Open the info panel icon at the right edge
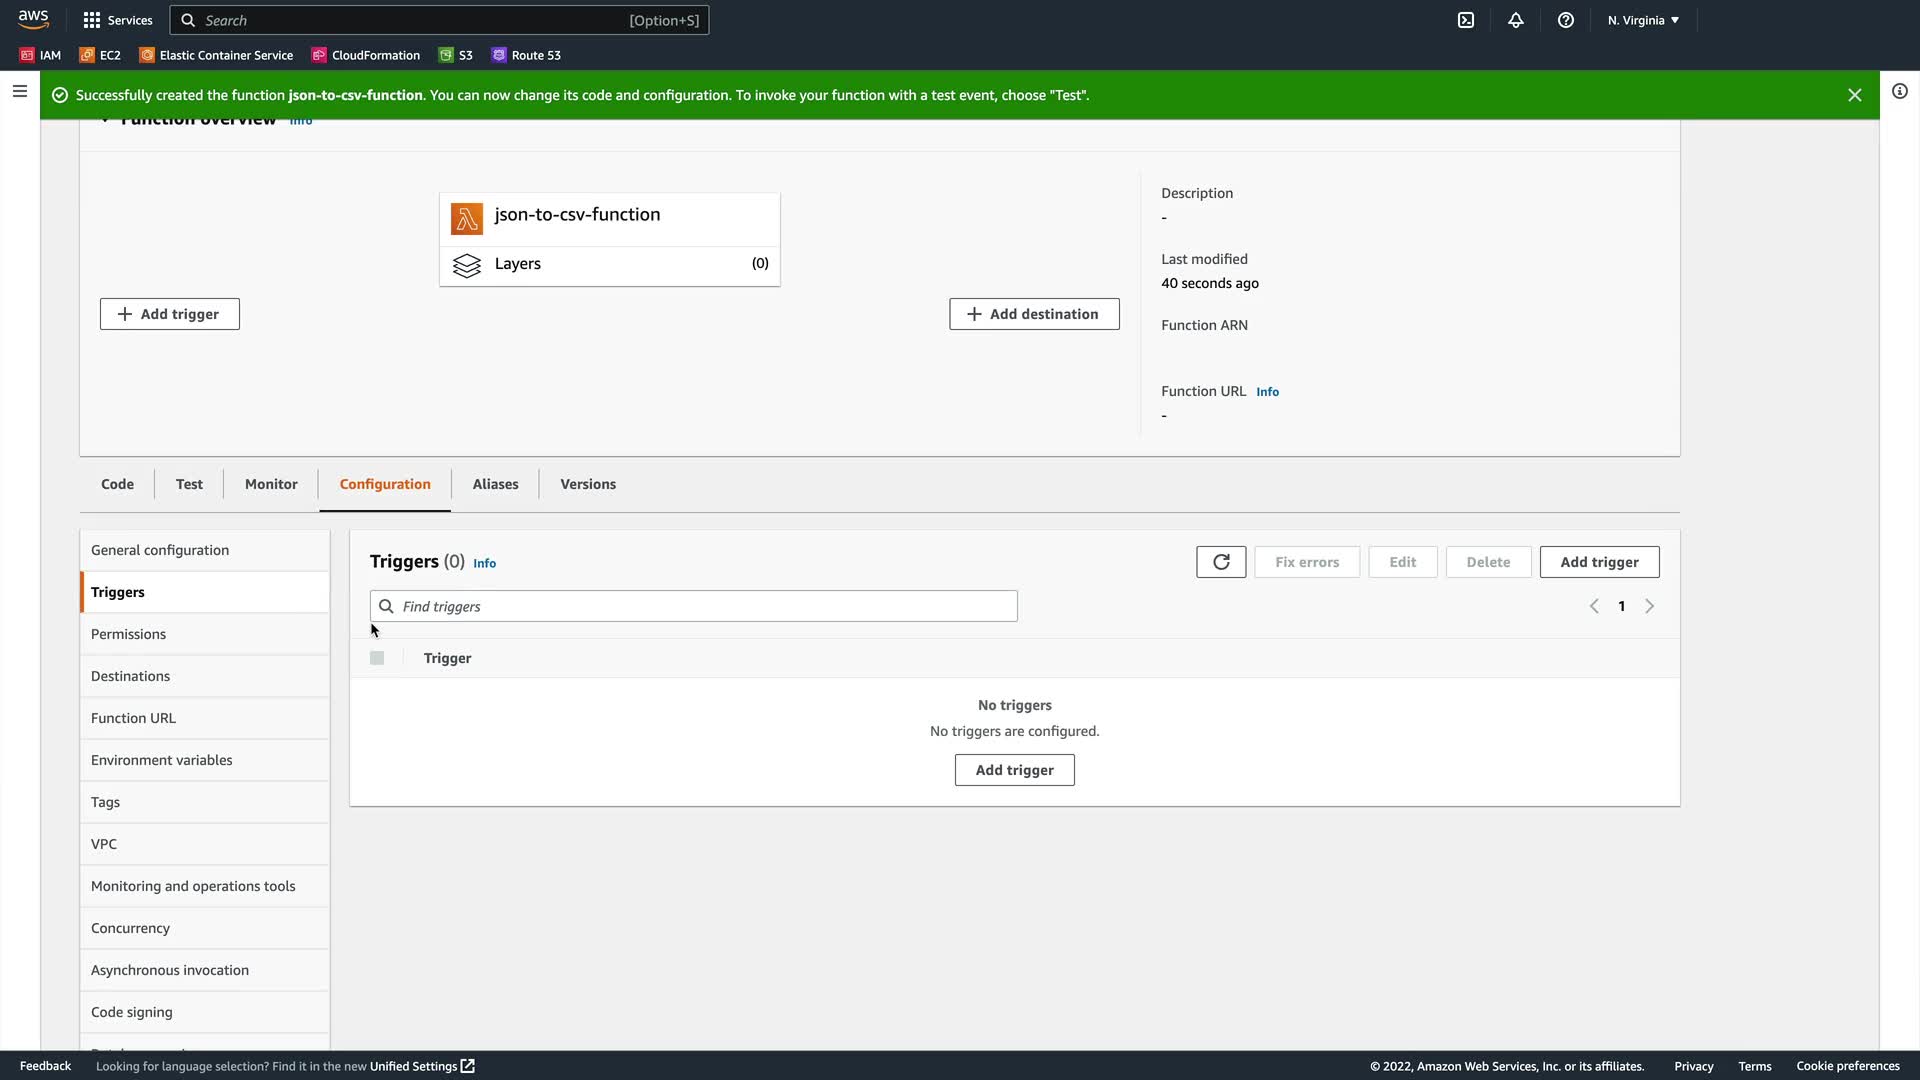The image size is (1920, 1080). 1899,91
